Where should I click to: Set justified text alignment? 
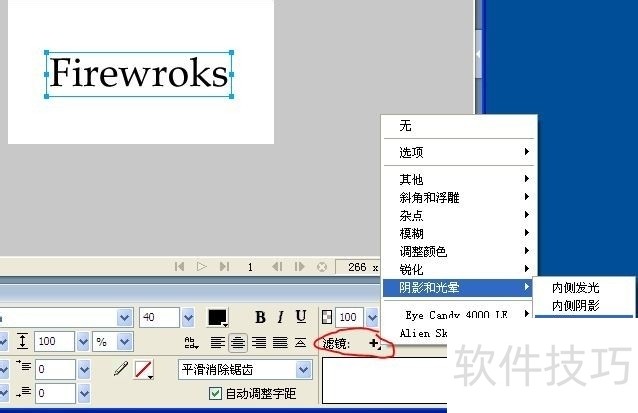point(280,343)
